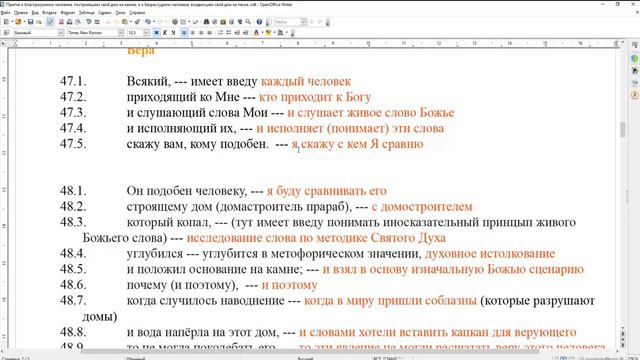Expand the Highlighting color dropdown arrow

pos(274,33)
